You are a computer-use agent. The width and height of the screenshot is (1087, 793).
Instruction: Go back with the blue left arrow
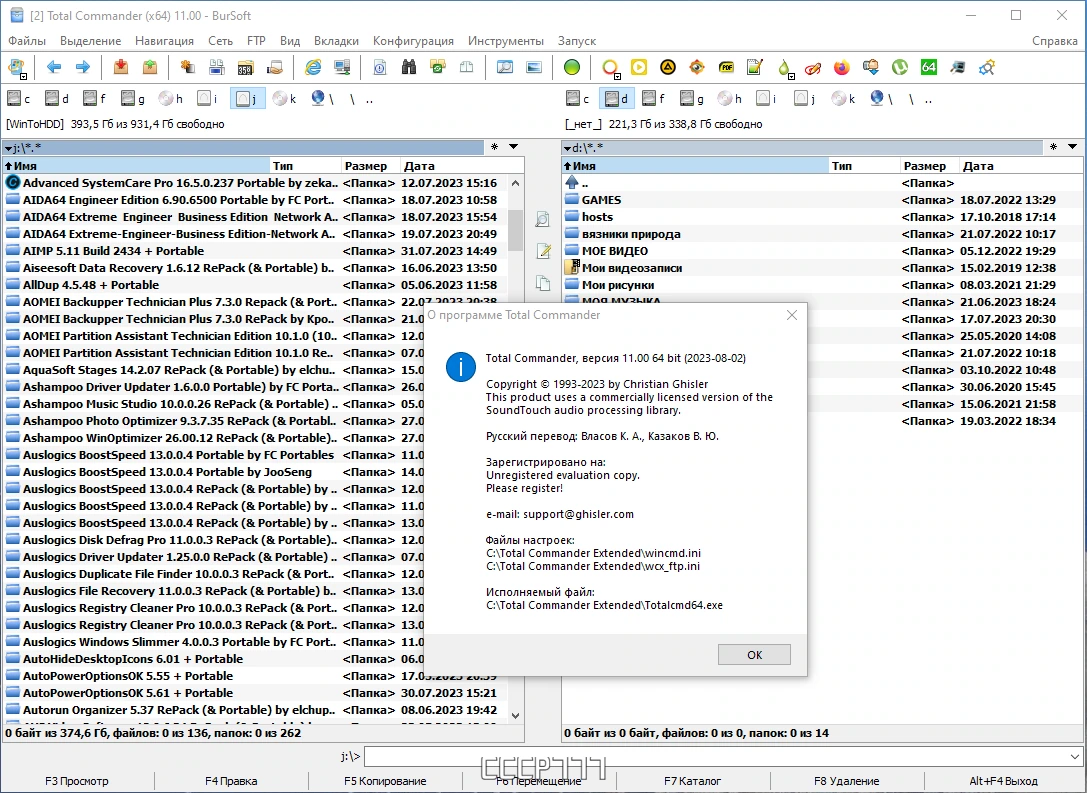53,67
